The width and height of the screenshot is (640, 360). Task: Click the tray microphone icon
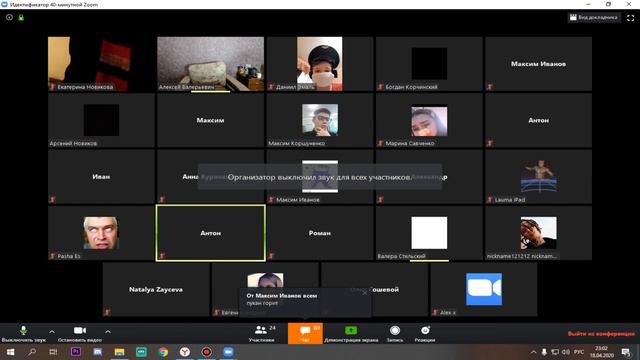(x=544, y=352)
